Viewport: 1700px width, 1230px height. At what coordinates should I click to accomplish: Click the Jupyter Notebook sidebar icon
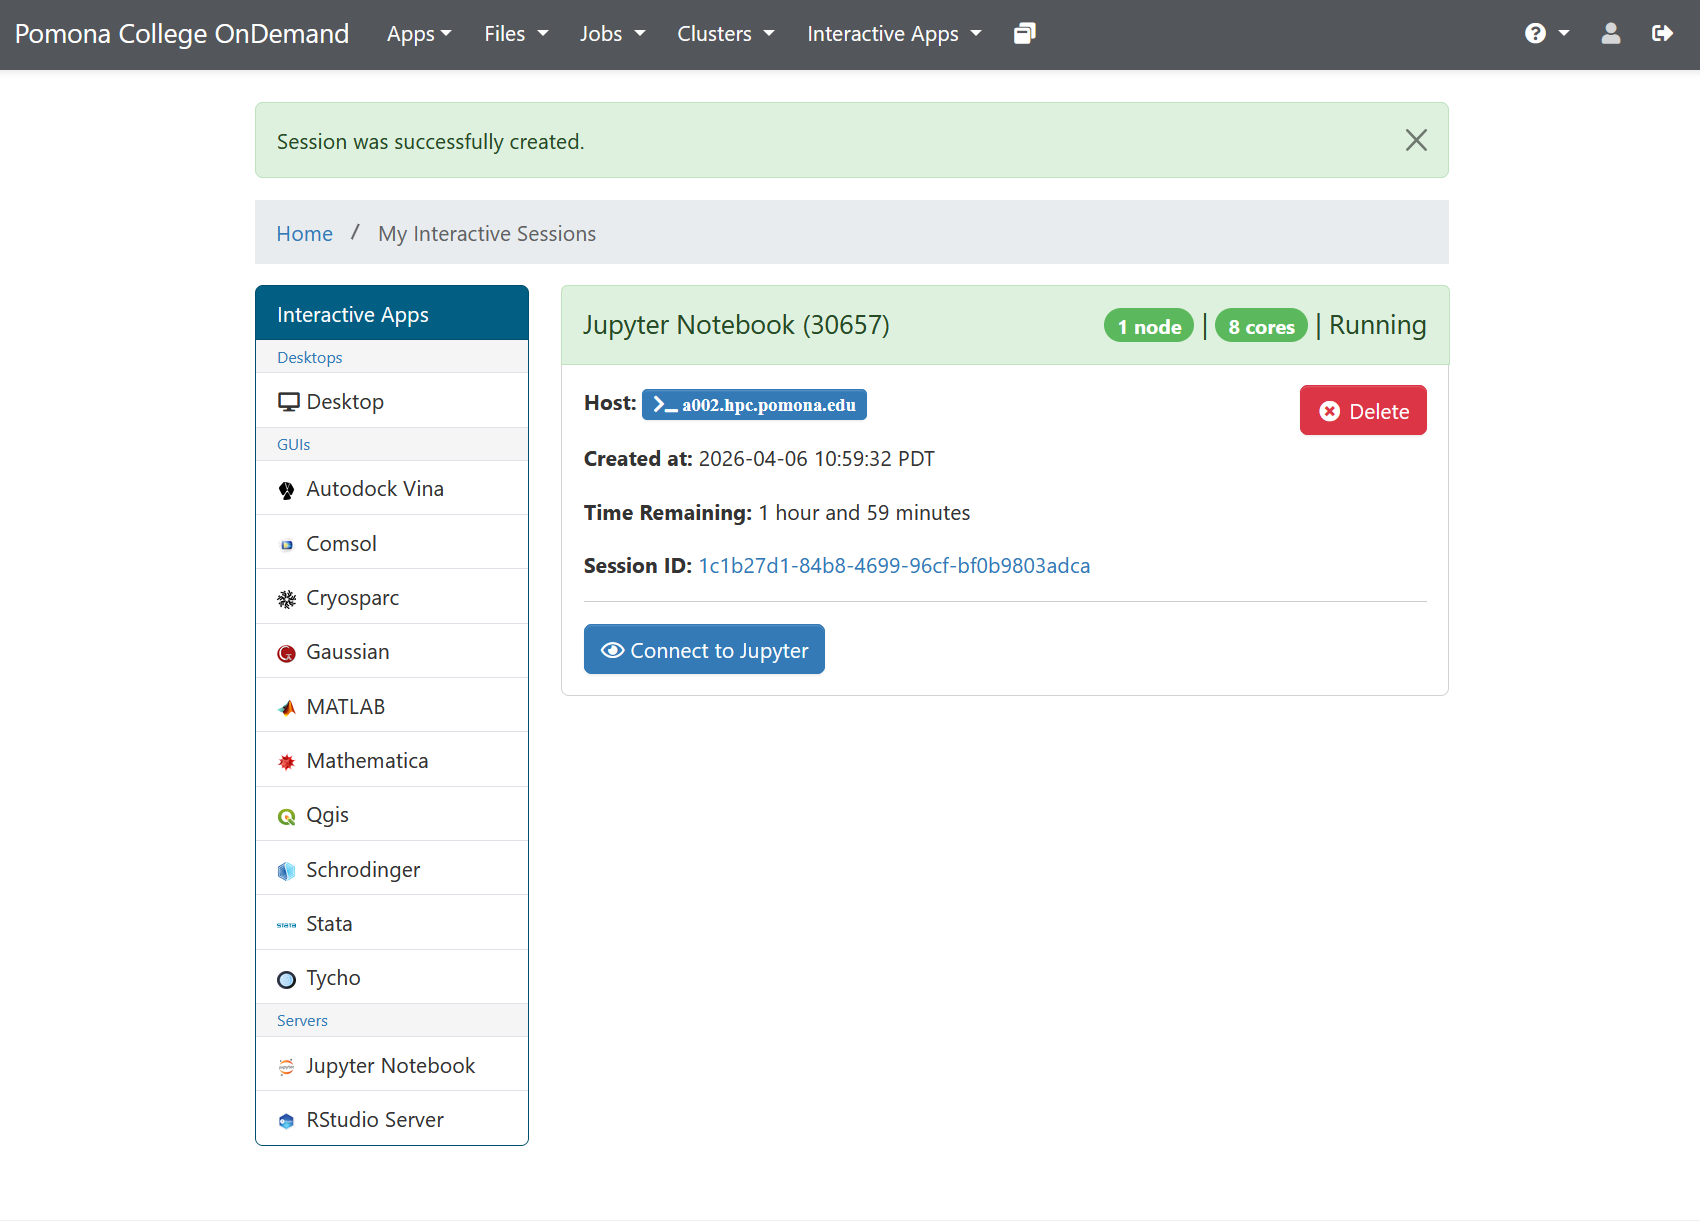tap(287, 1067)
